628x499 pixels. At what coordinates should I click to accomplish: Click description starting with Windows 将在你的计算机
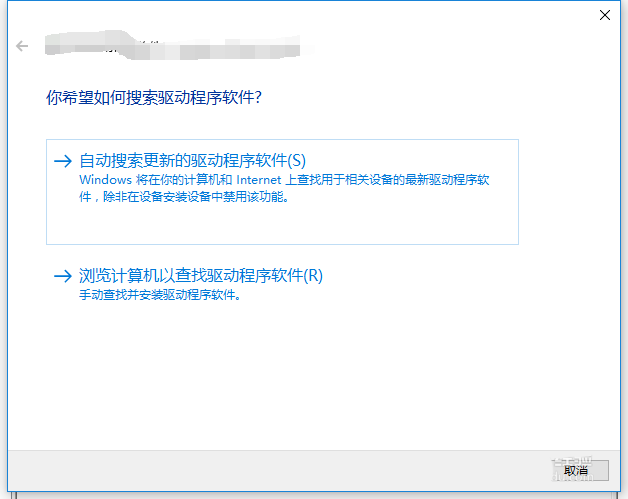click(284, 188)
